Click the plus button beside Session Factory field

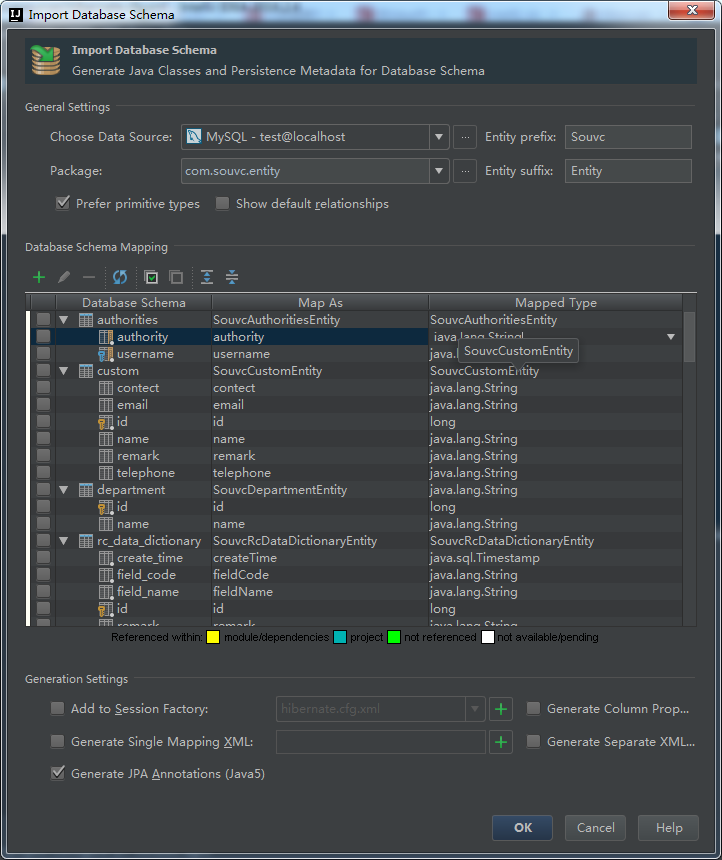click(501, 709)
